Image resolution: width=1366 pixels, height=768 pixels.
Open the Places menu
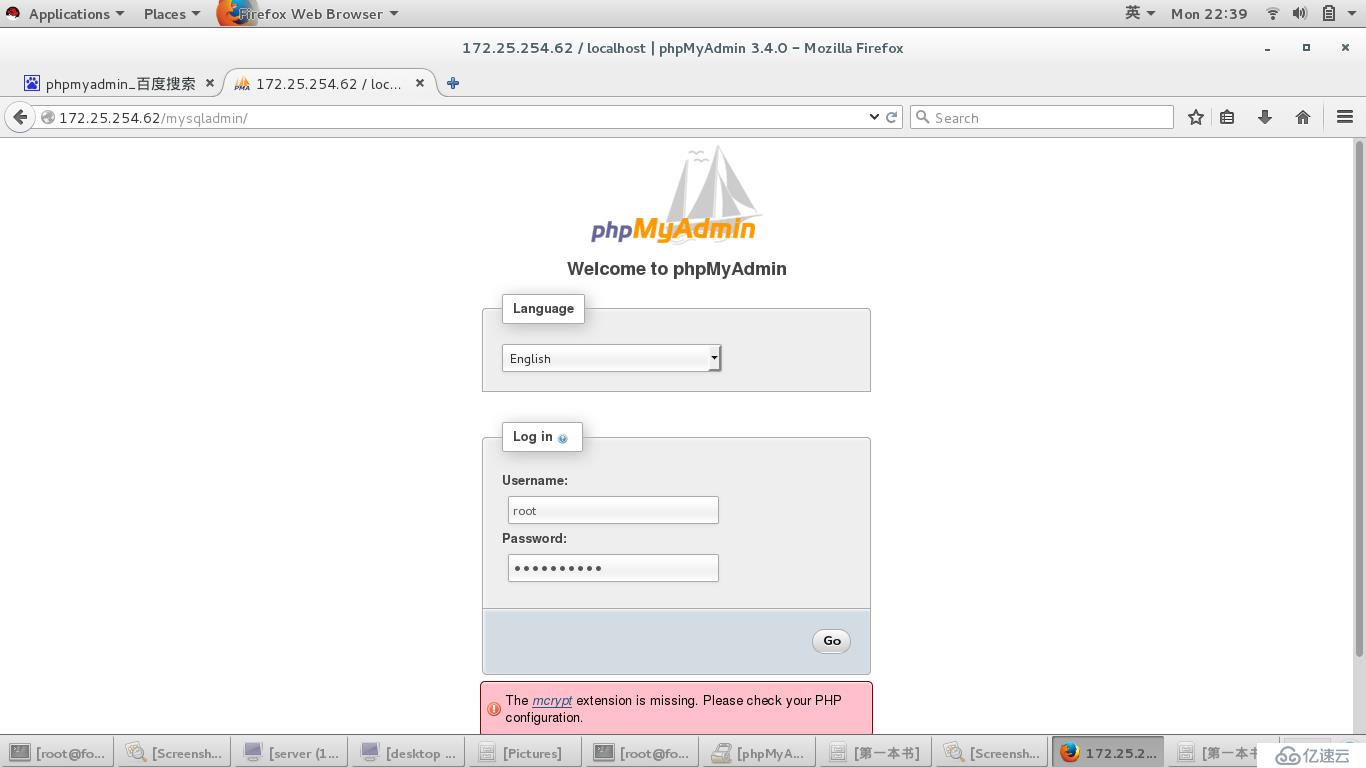tap(172, 13)
